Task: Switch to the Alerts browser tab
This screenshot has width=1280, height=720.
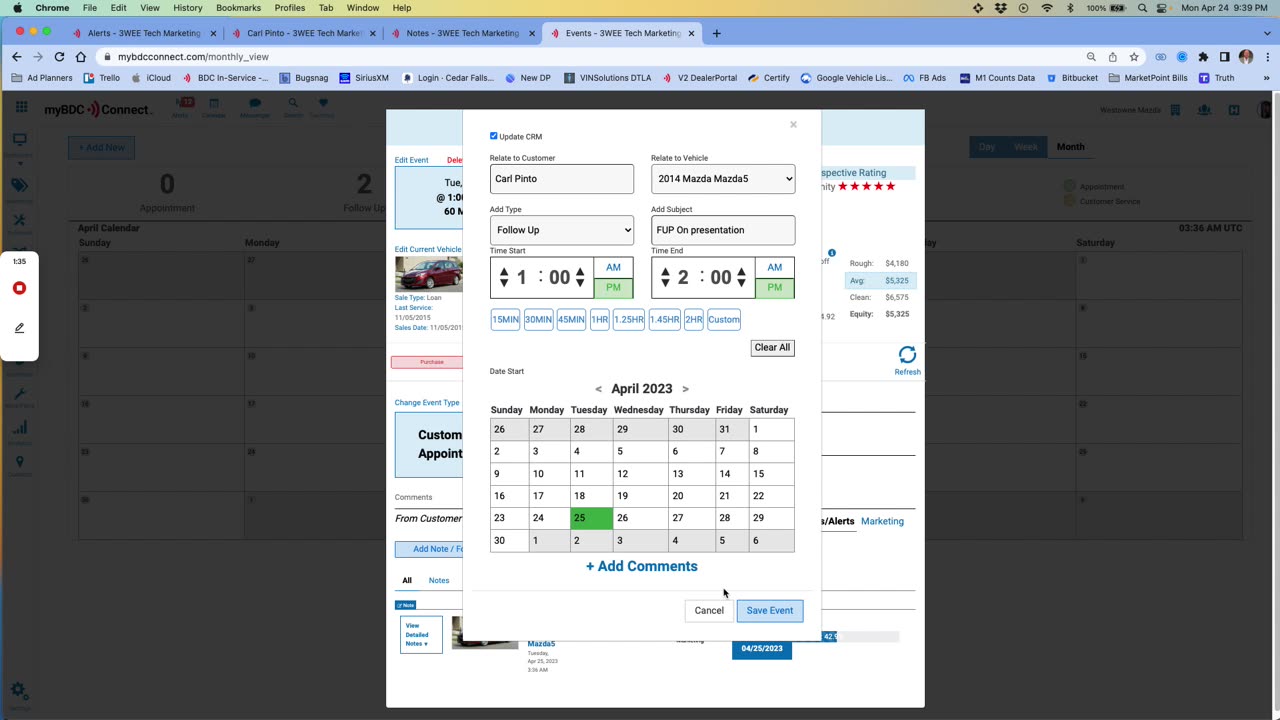Action: [144, 33]
